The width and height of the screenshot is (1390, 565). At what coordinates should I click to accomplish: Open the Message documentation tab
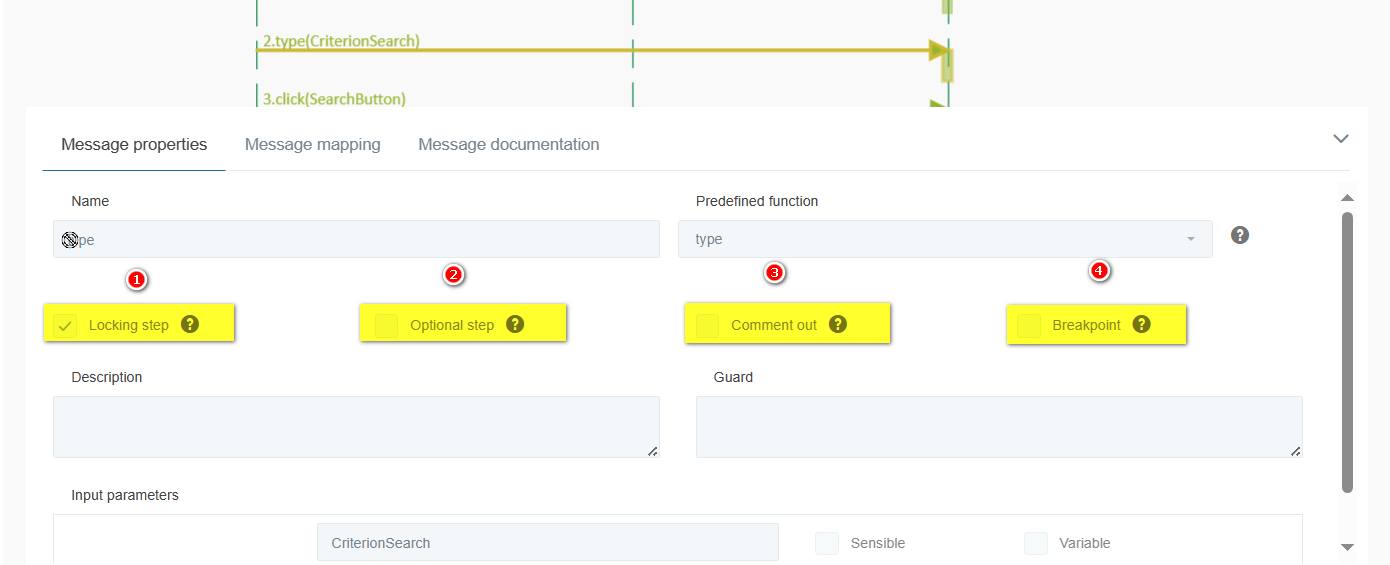(509, 145)
